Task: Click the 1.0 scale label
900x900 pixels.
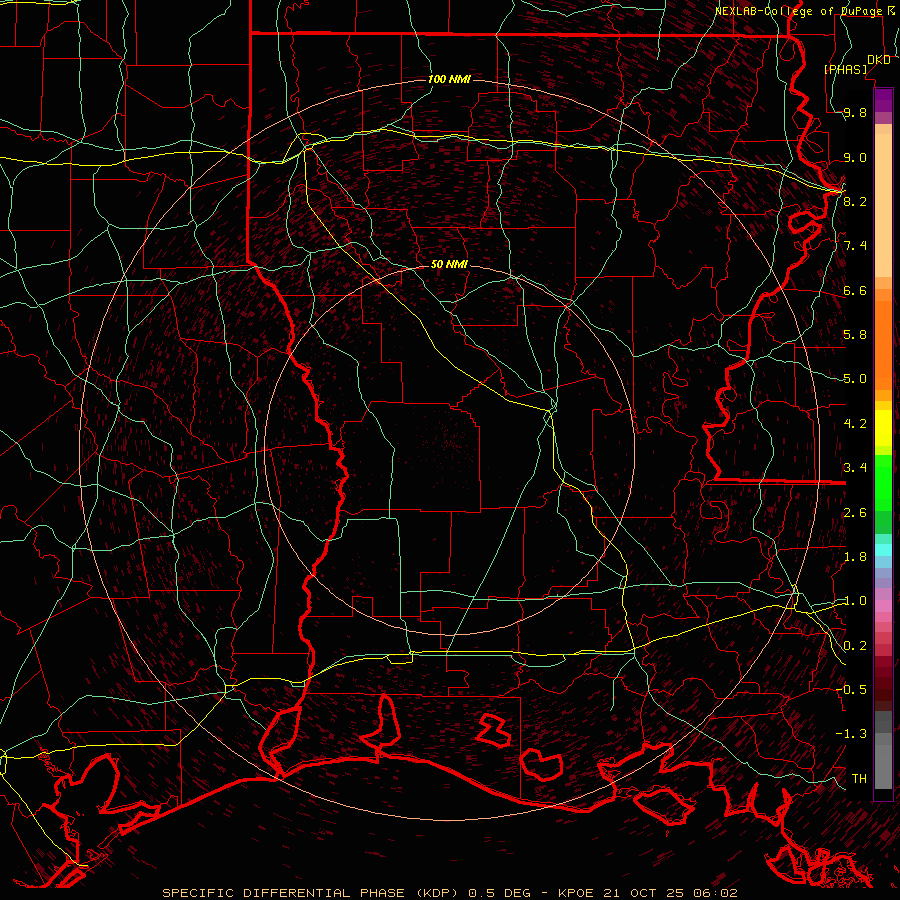Action: point(855,601)
